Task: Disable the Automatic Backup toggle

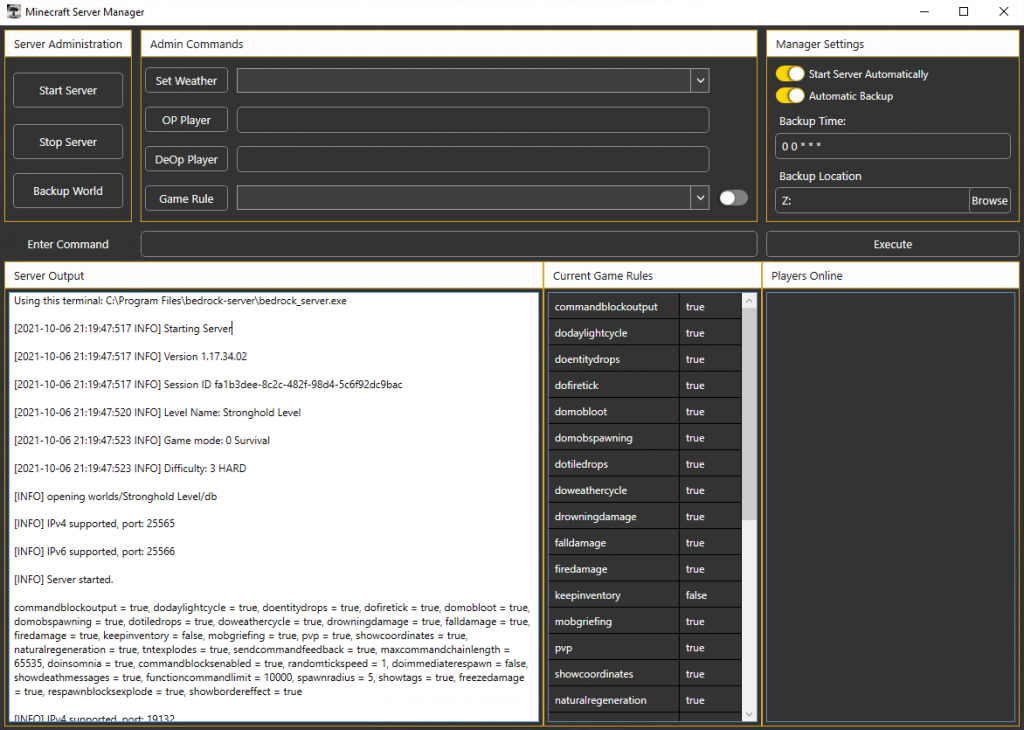Action: point(790,96)
